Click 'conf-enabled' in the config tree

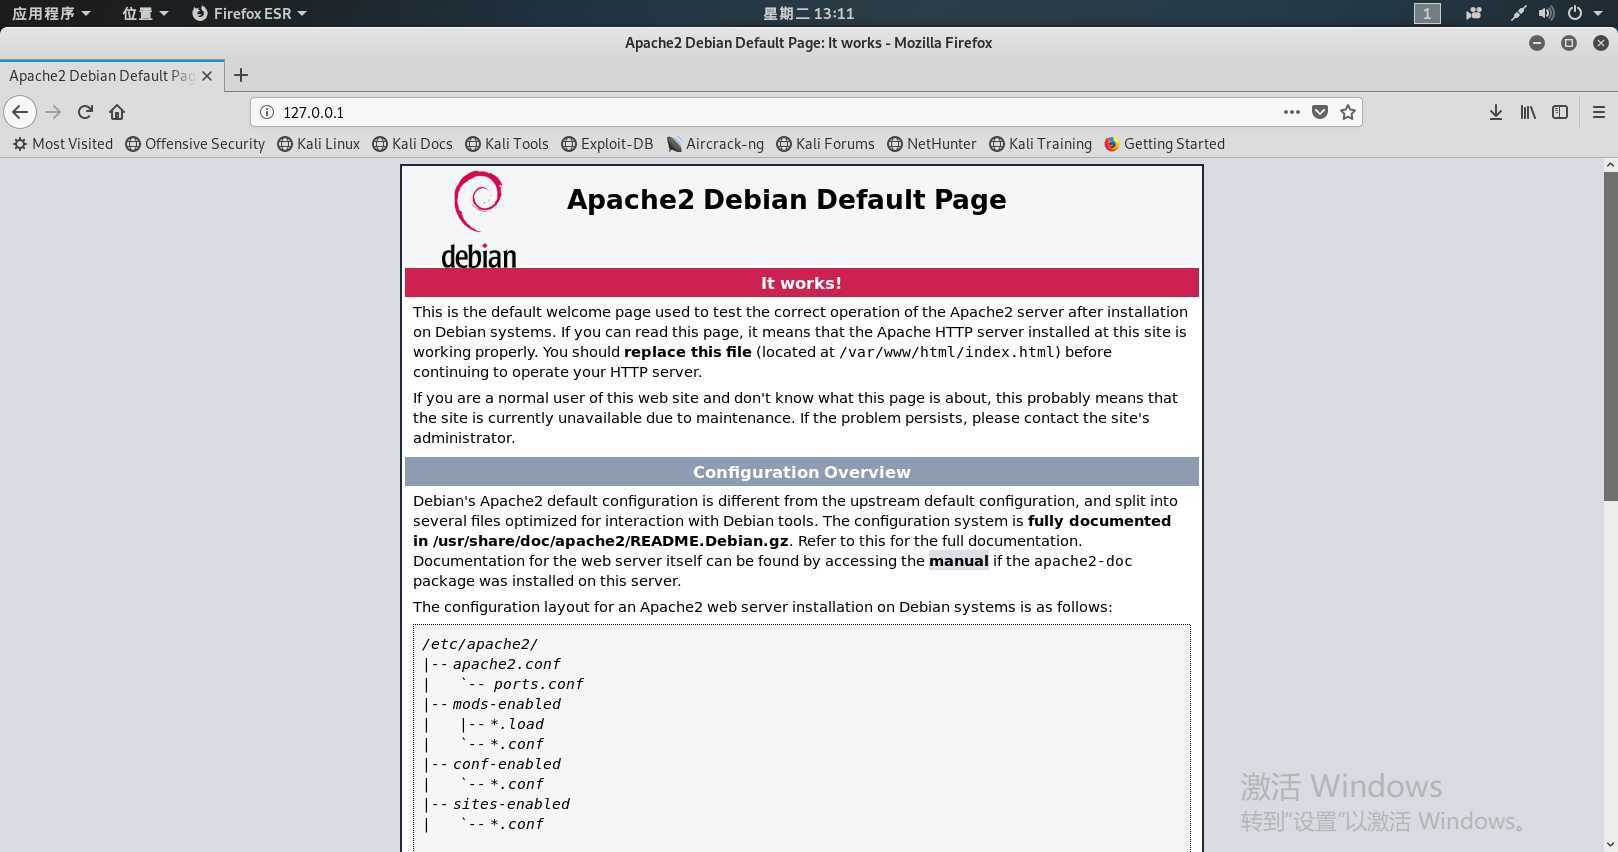pyautogui.click(x=506, y=764)
